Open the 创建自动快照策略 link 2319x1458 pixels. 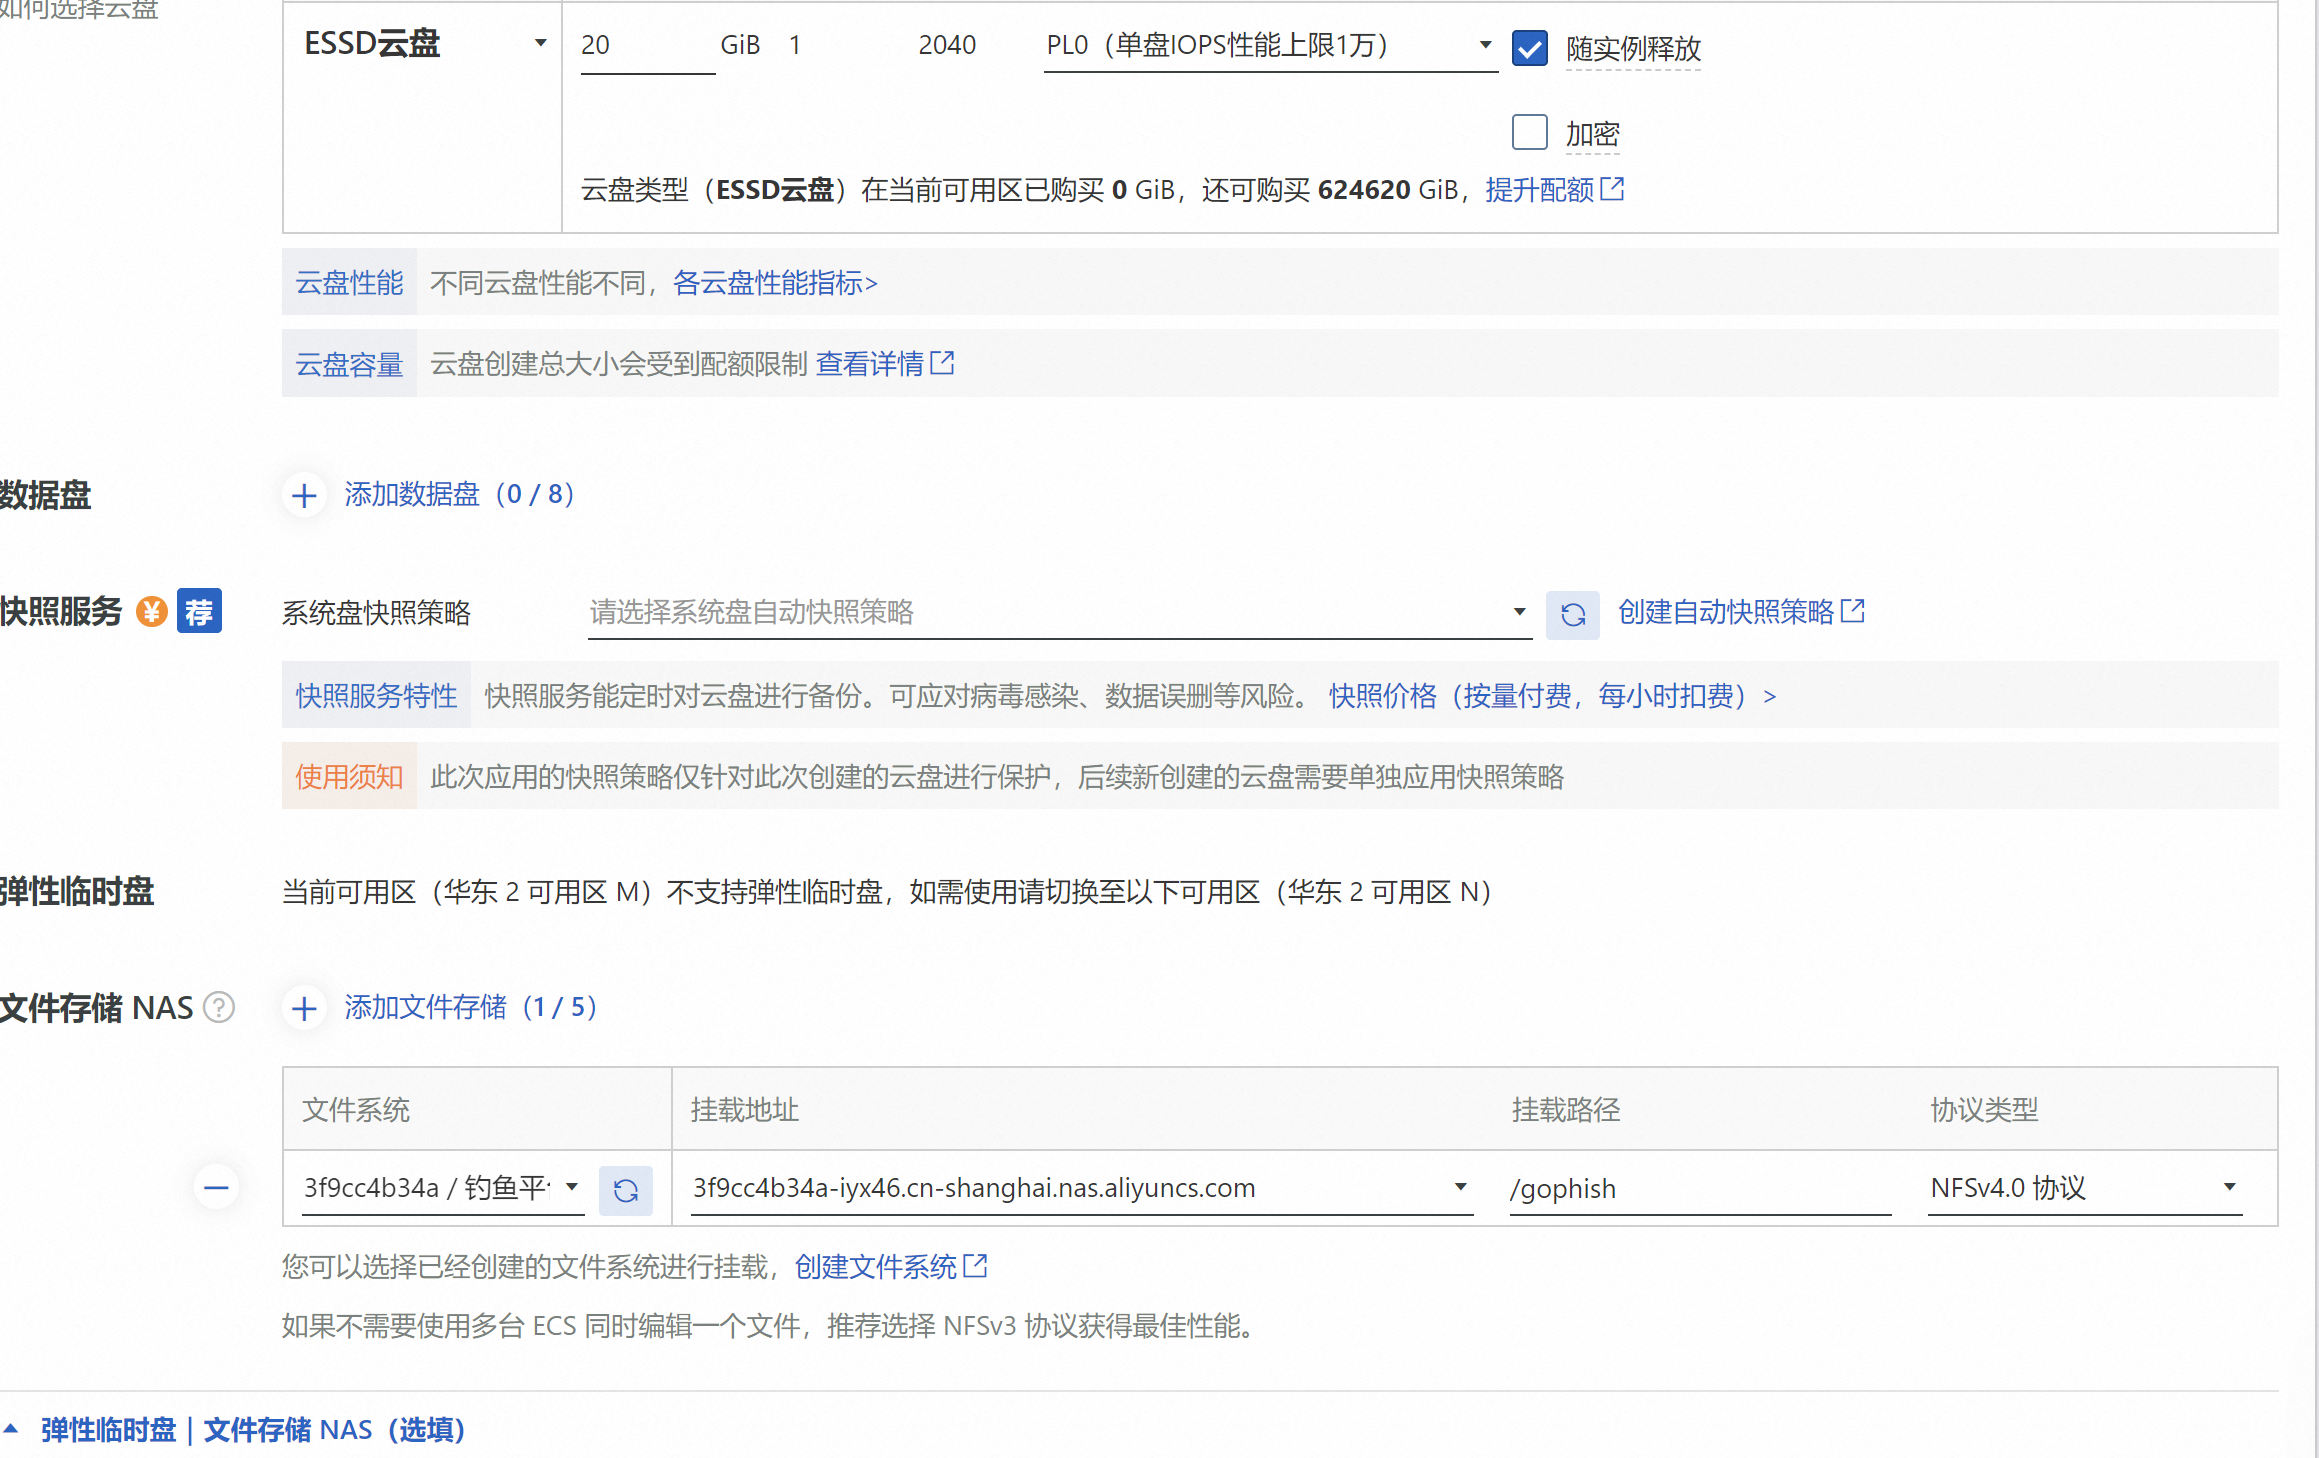point(1725,612)
